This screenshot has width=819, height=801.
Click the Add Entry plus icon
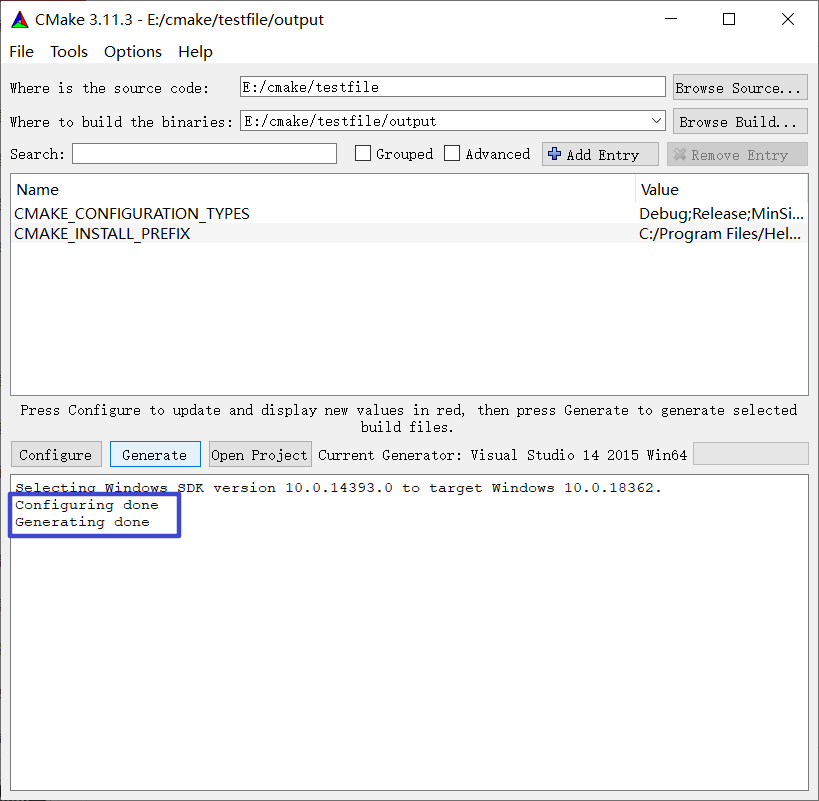point(555,154)
